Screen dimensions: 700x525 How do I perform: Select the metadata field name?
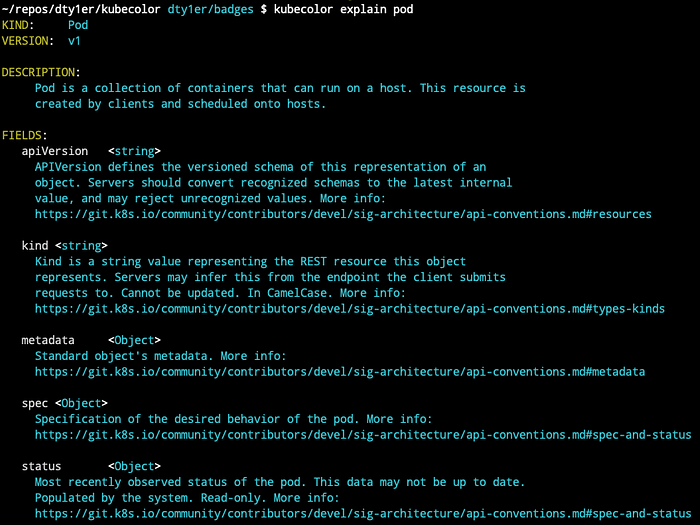[48, 340]
